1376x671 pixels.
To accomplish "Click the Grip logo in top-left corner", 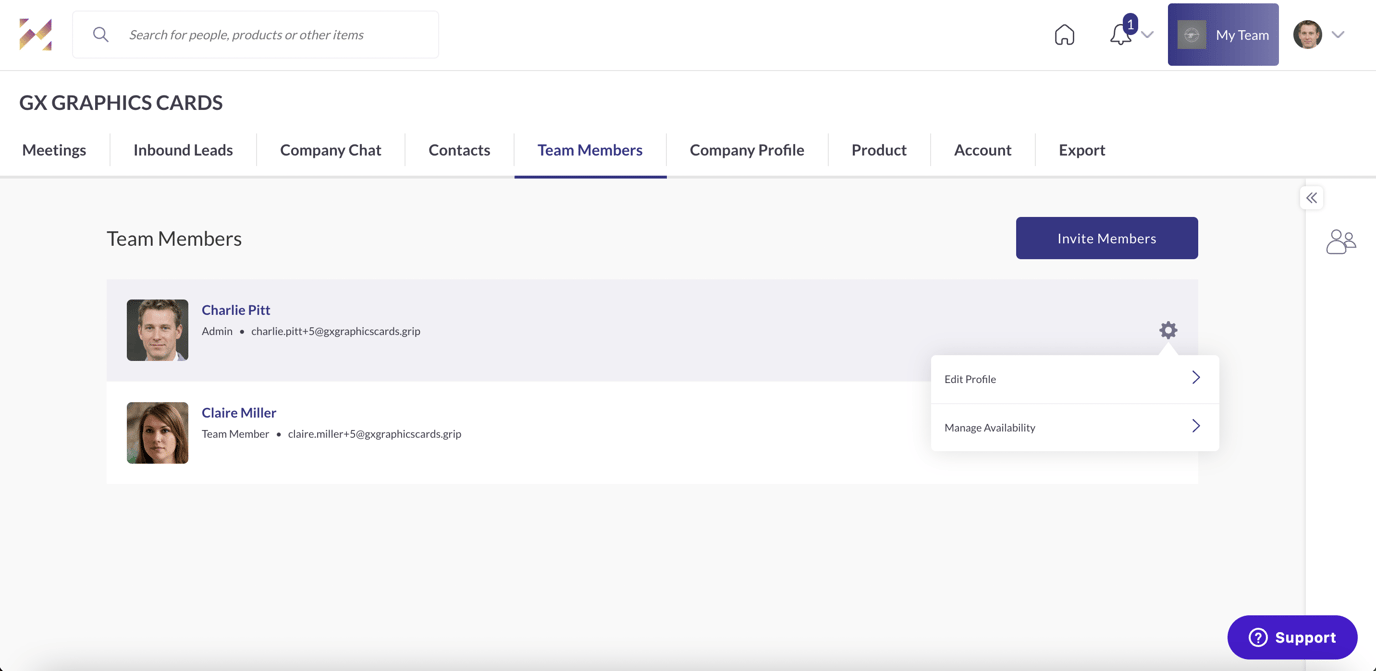I will 36,35.
